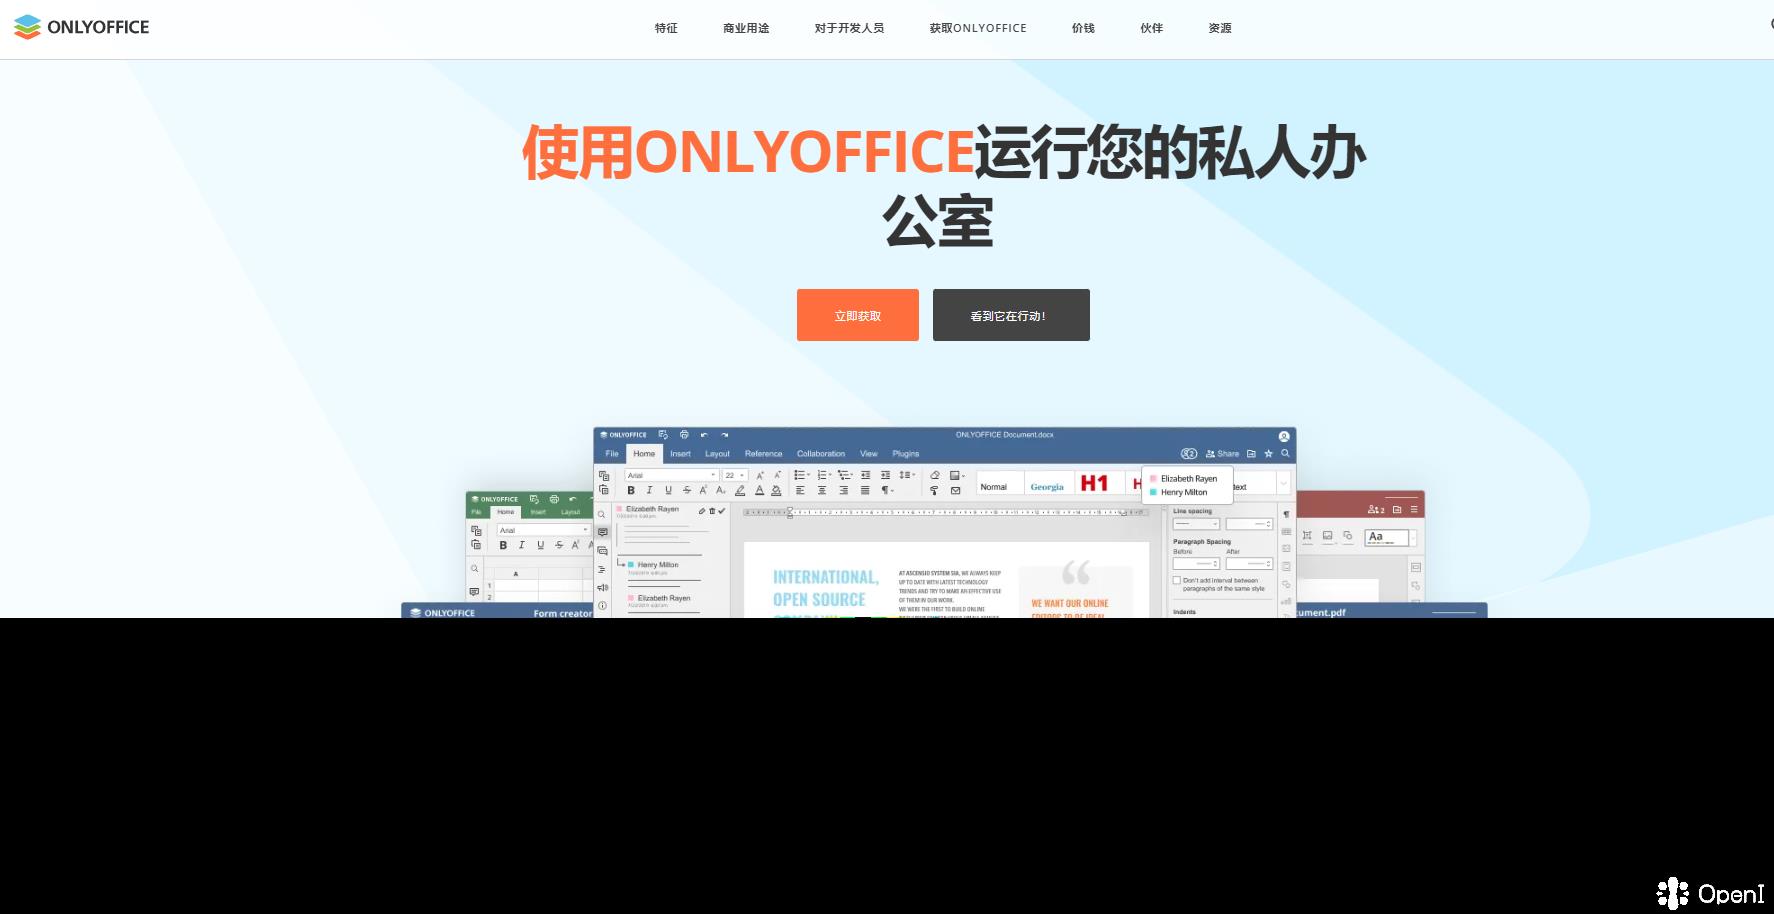Open the 价钱 navigation menu item
The image size is (1774, 914).
pyautogui.click(x=1082, y=28)
